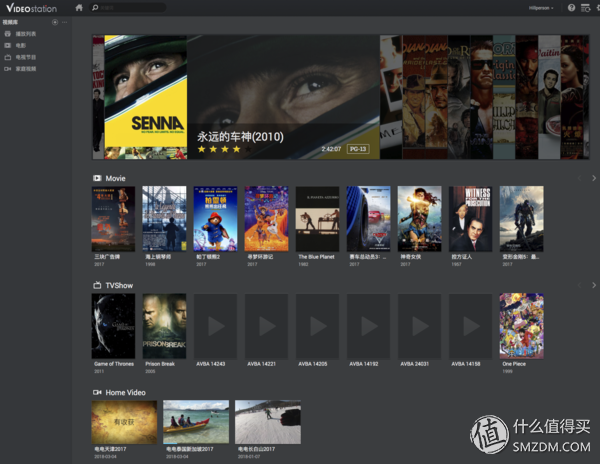Screen dimensions: 600x464
Task: Click the TVShow section TV icon
Action: click(x=97, y=285)
